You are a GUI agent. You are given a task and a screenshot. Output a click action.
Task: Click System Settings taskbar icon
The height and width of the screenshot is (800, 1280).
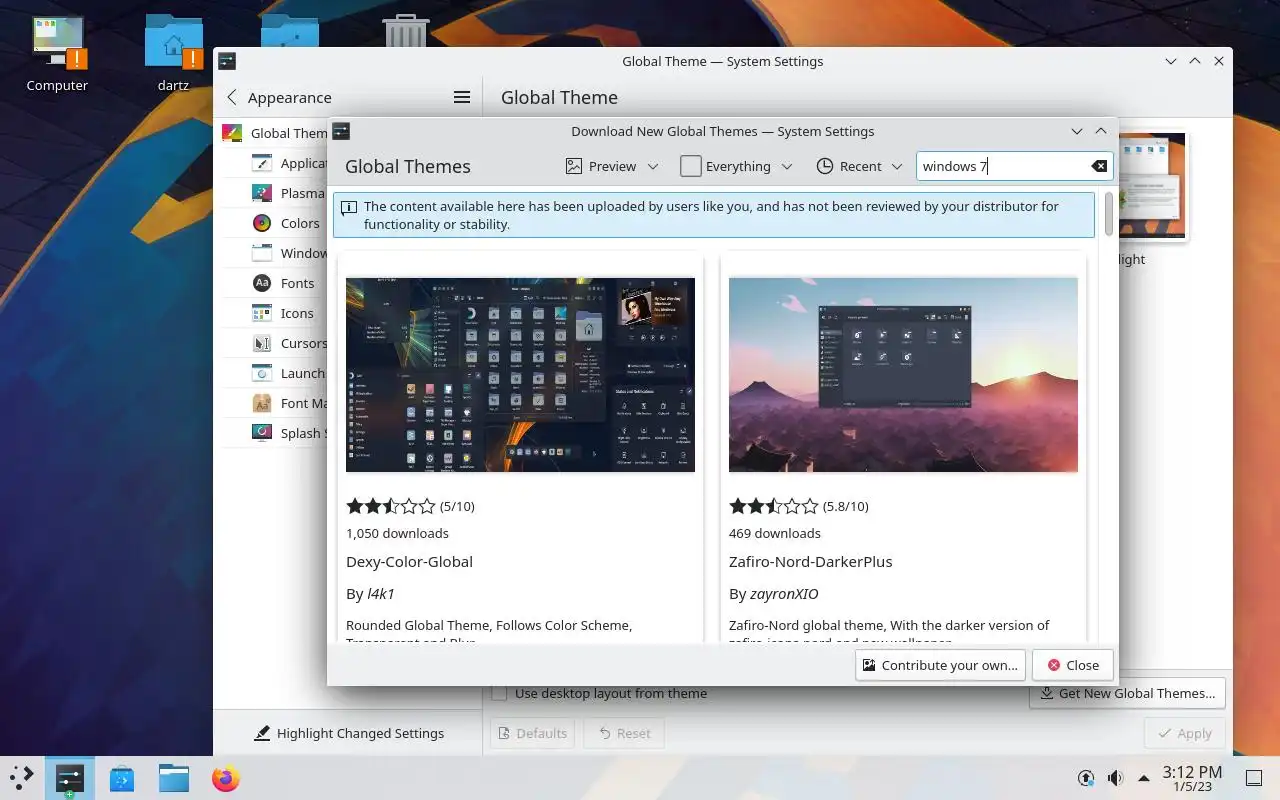pyautogui.click(x=69, y=777)
